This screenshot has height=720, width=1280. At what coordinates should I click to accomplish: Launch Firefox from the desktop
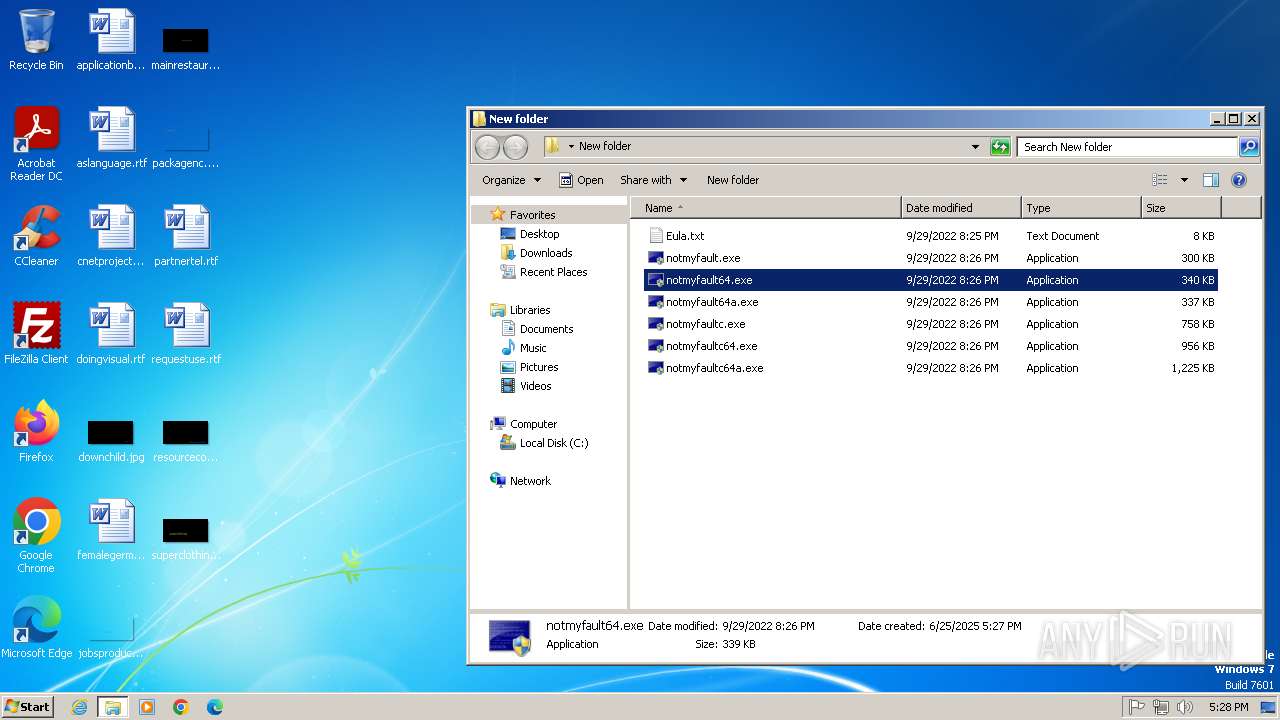click(x=36, y=432)
